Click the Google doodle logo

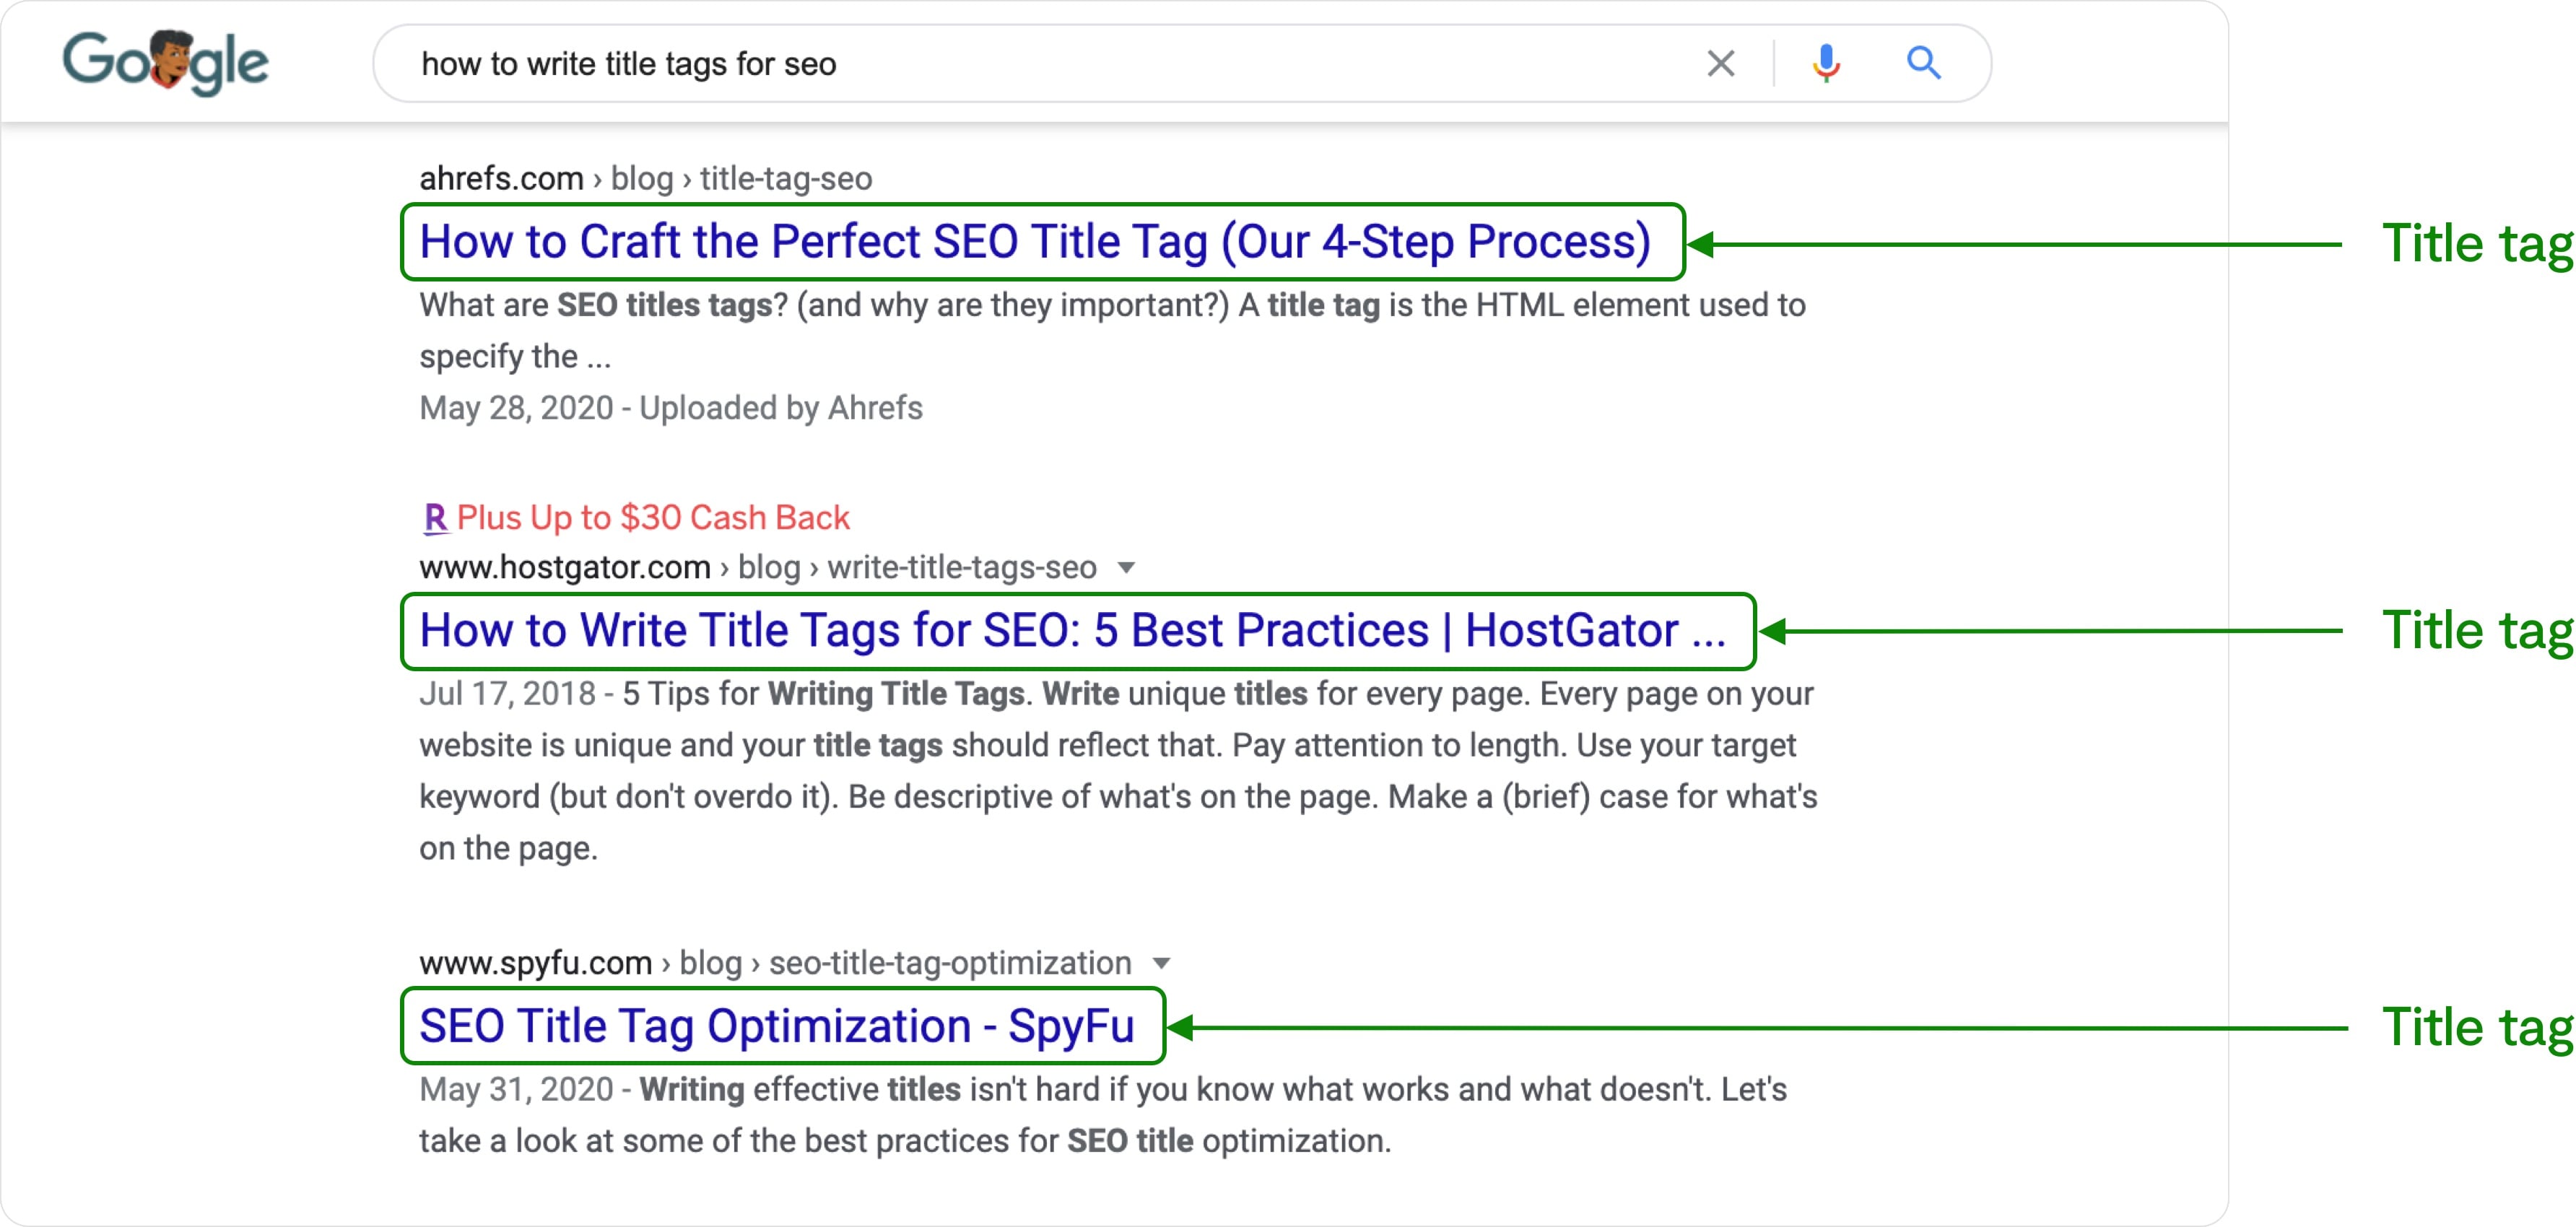165,62
